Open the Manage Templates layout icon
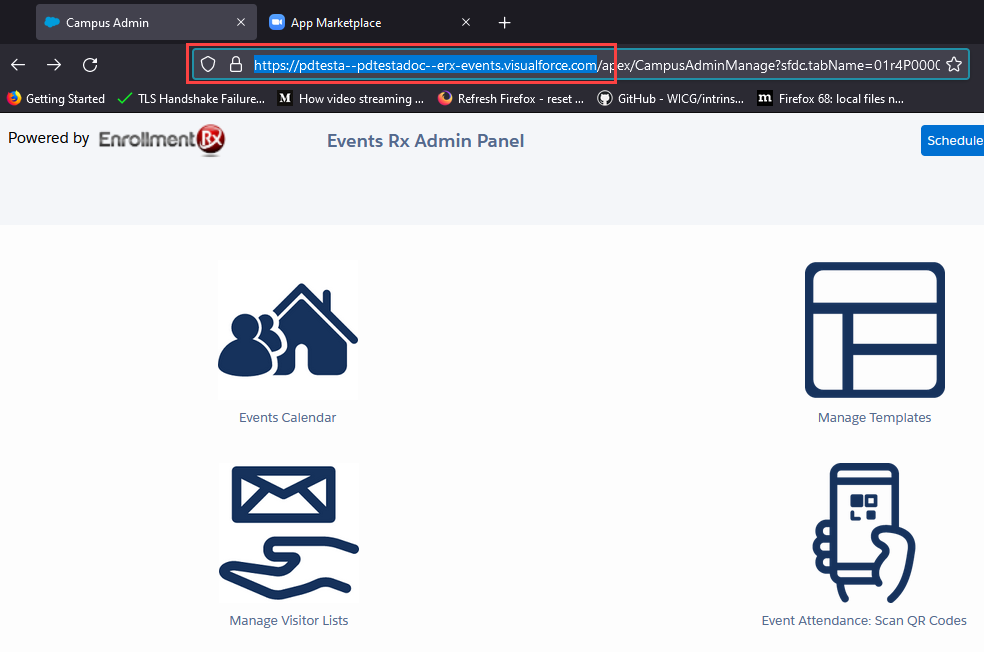This screenshot has width=984, height=652. tap(874, 330)
